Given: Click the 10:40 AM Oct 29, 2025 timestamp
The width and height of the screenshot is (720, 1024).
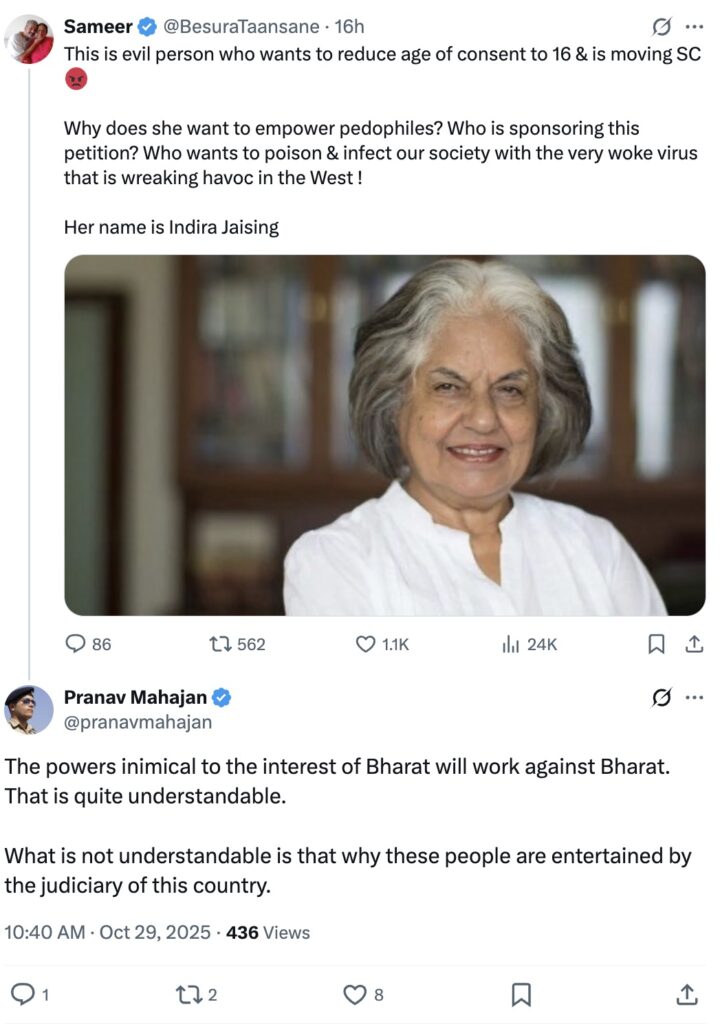Looking at the screenshot, I should click(108, 933).
